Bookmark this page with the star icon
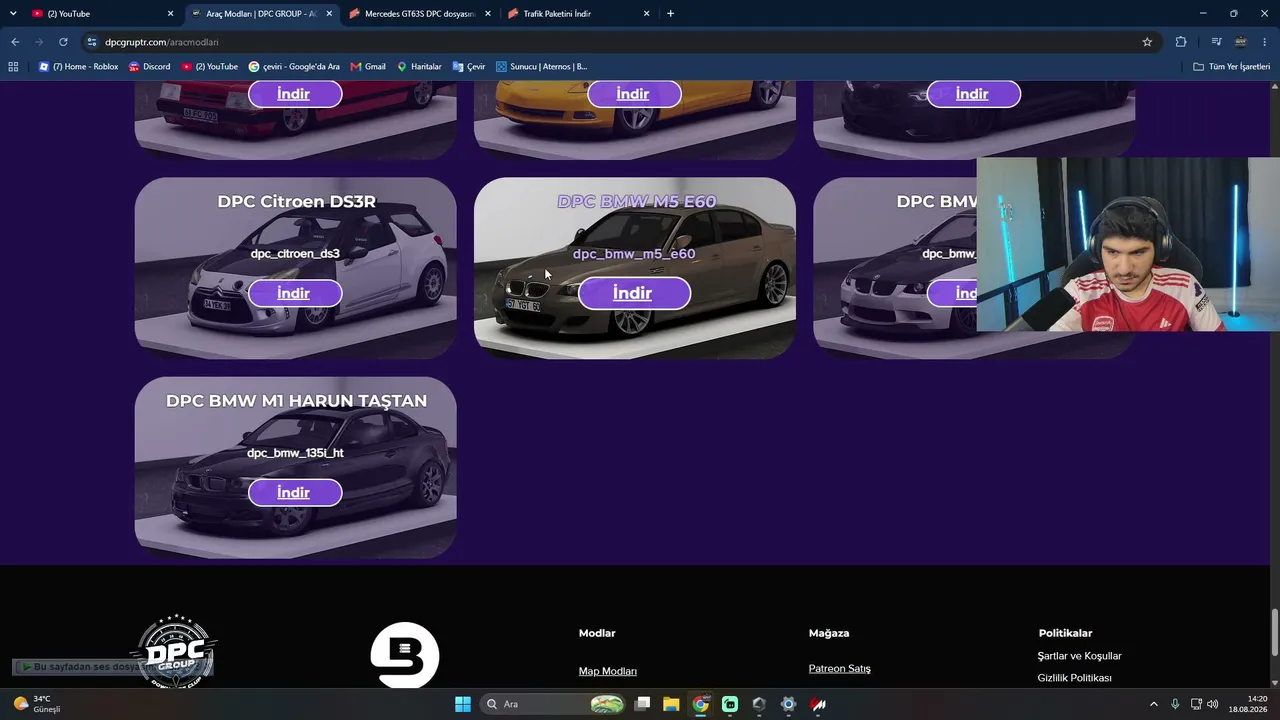The image size is (1280, 720). (x=1147, y=42)
